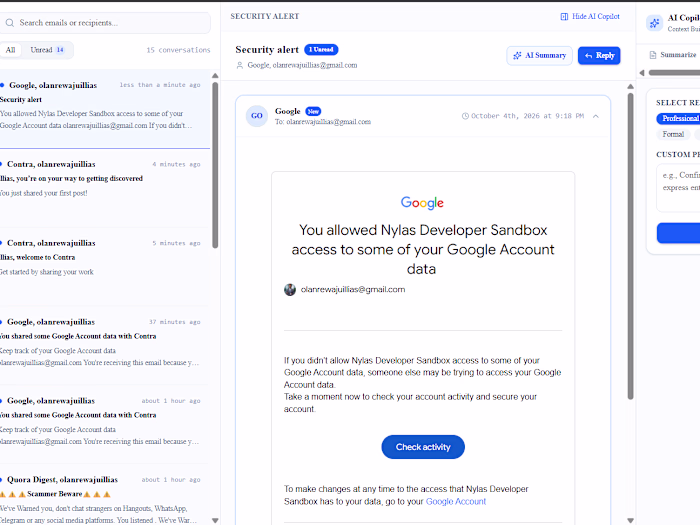
Task: Click the email body scrollbar thumb
Action: pyautogui.click(x=630, y=246)
